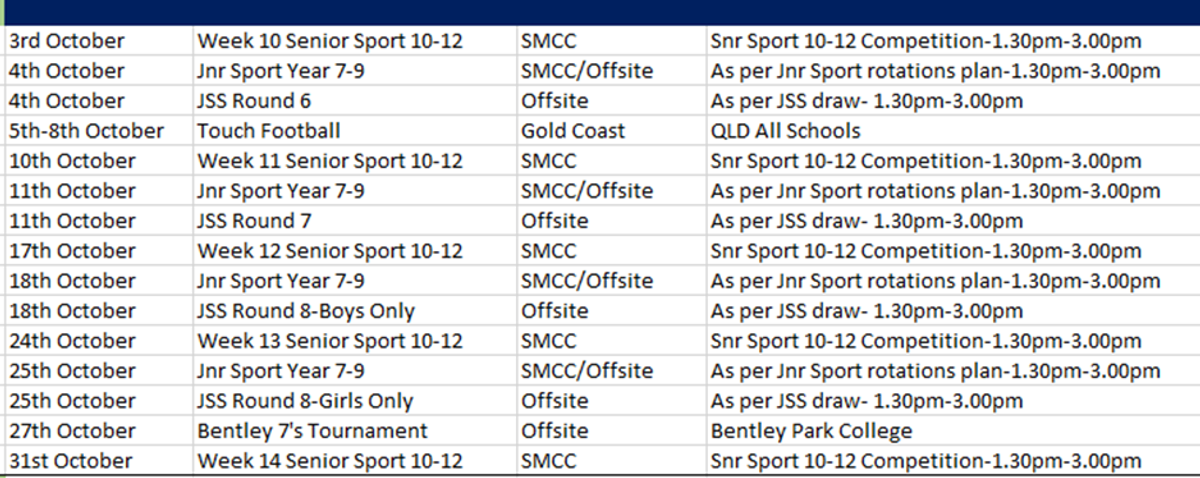Screen dimensions: 1200x478
Task: Click the '31st October' date cell
Action: click(70, 461)
